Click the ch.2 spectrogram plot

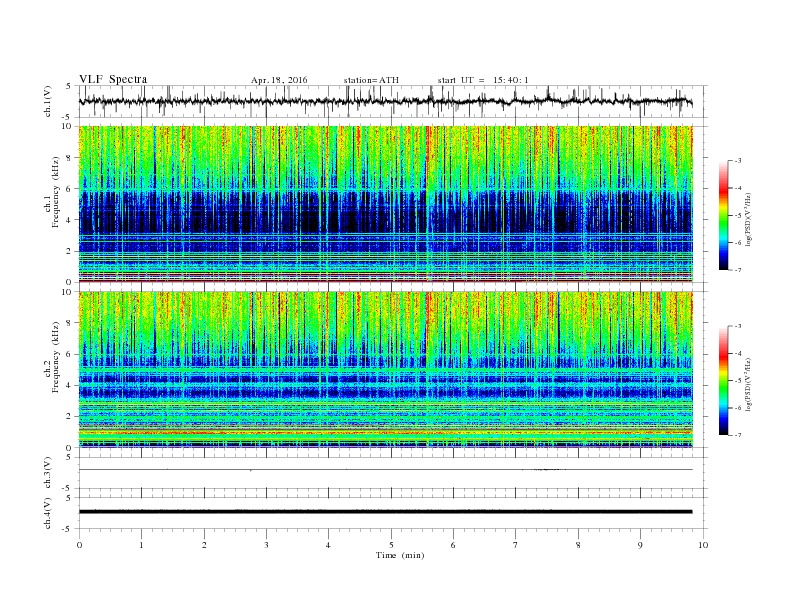coord(386,370)
